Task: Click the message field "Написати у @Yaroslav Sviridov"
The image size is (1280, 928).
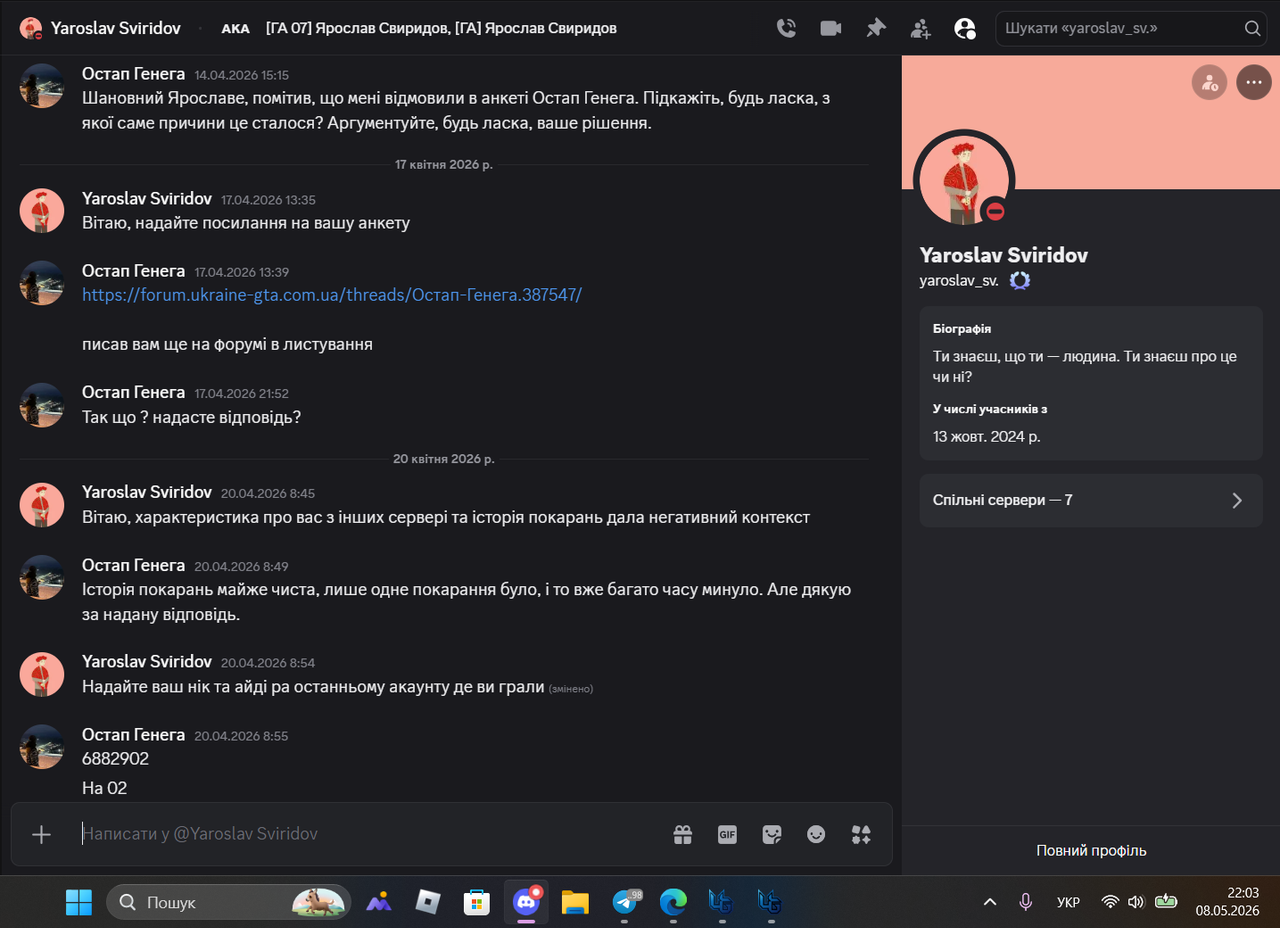Action: point(370,834)
